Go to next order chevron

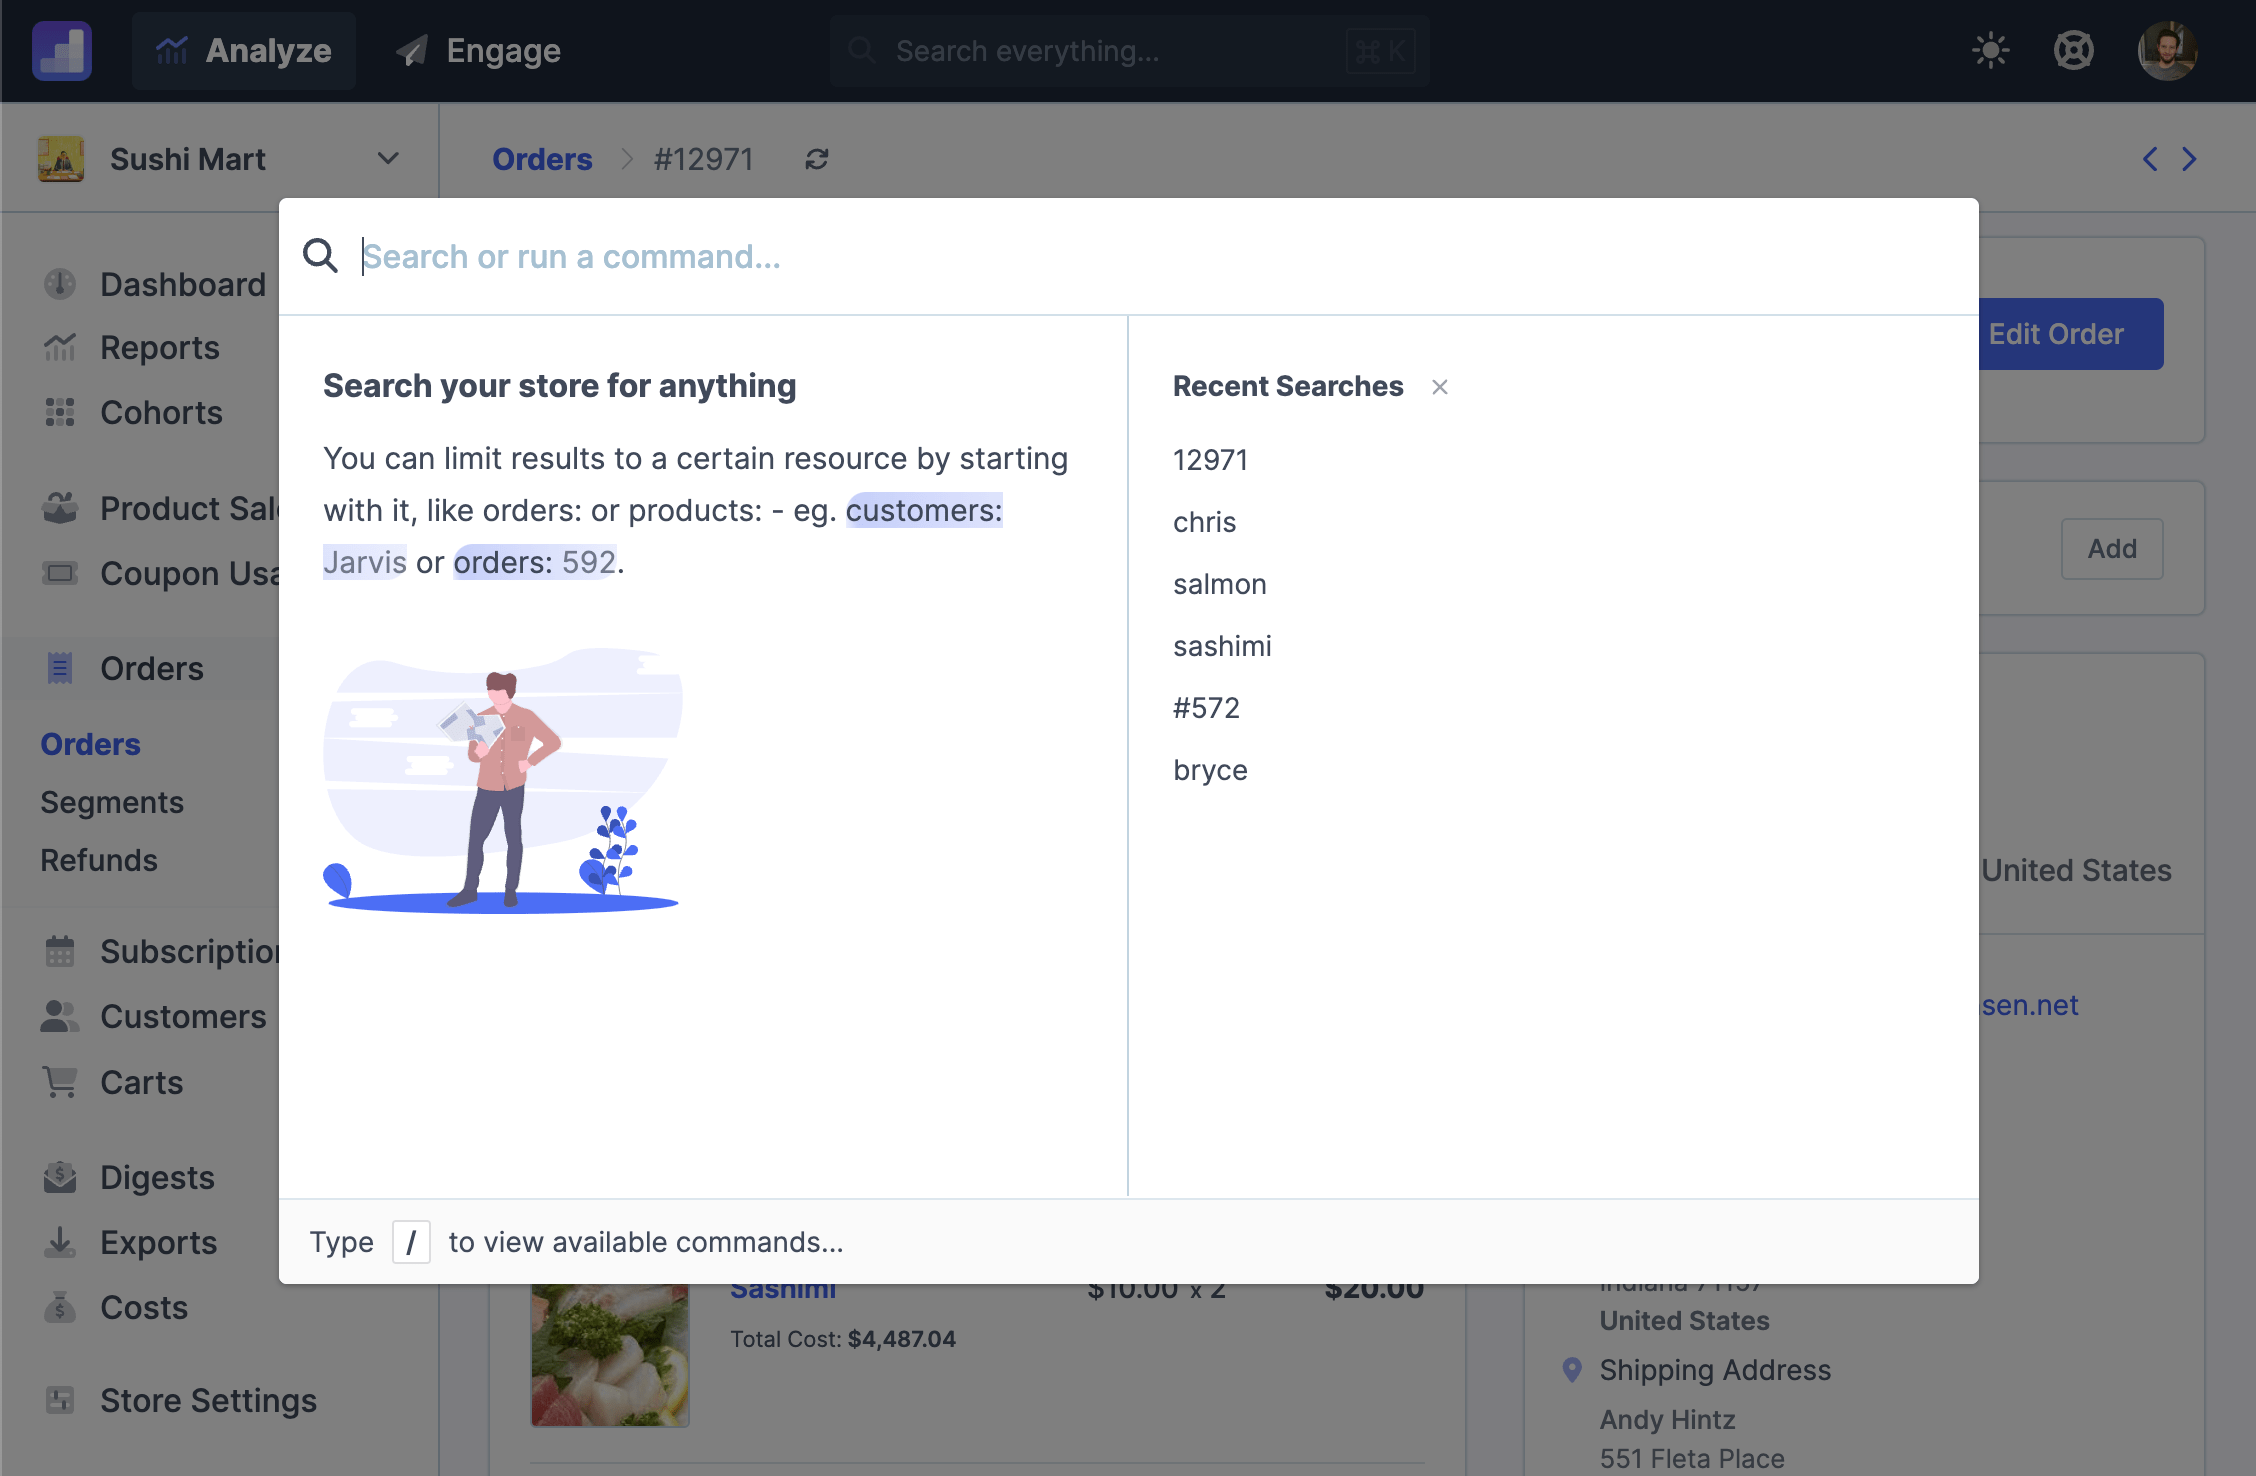click(2190, 159)
